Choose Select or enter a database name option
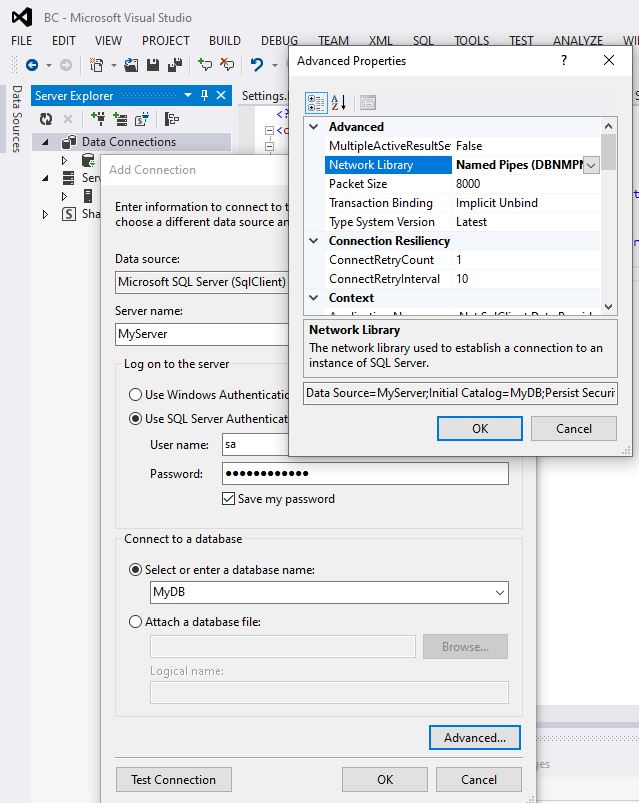The width and height of the screenshot is (639, 803). 135,569
